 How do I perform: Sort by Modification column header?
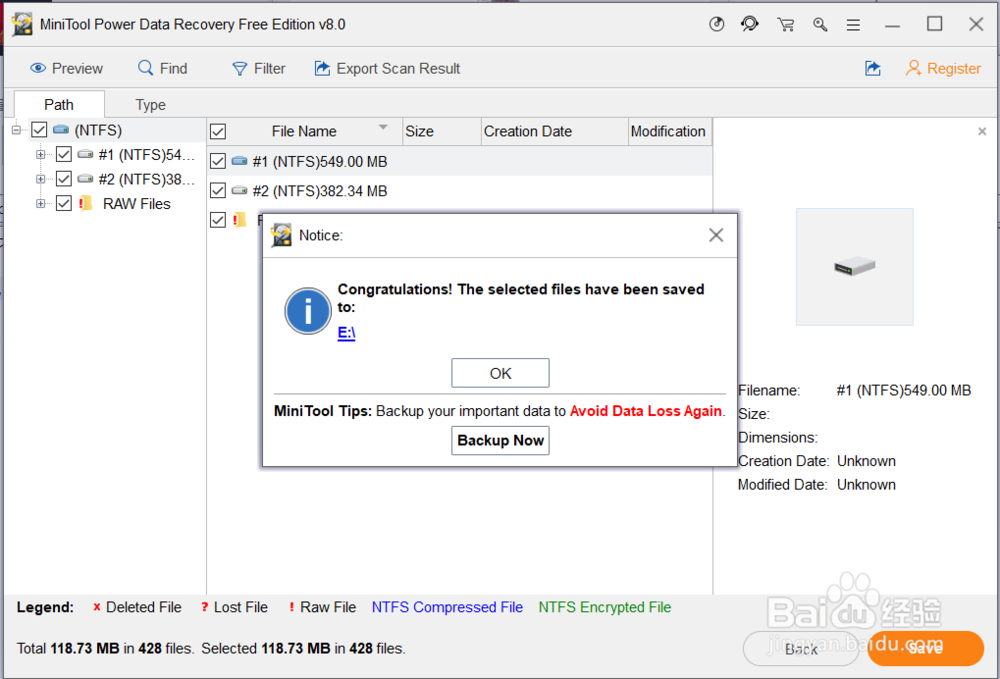coord(670,131)
